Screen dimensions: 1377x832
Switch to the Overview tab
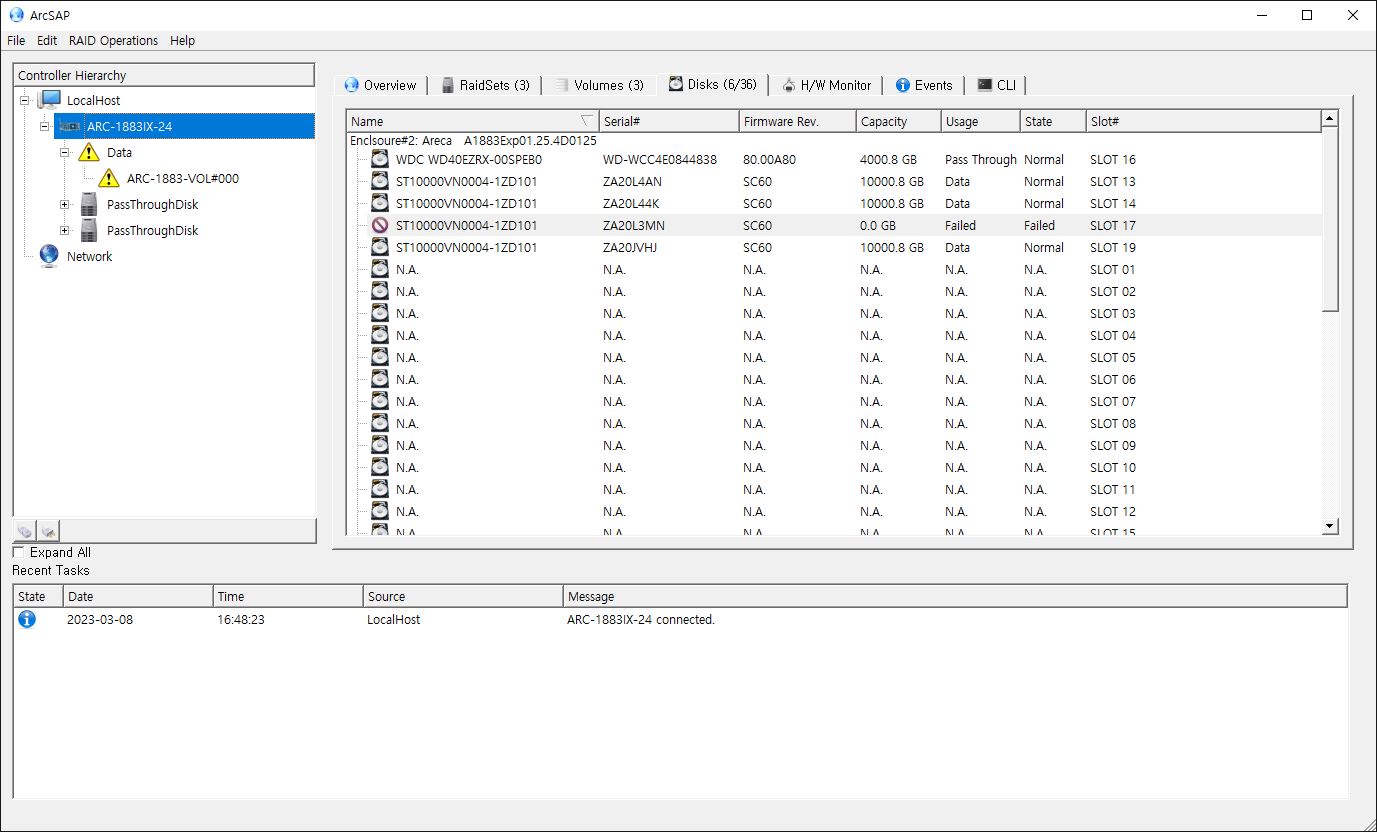pyautogui.click(x=380, y=85)
